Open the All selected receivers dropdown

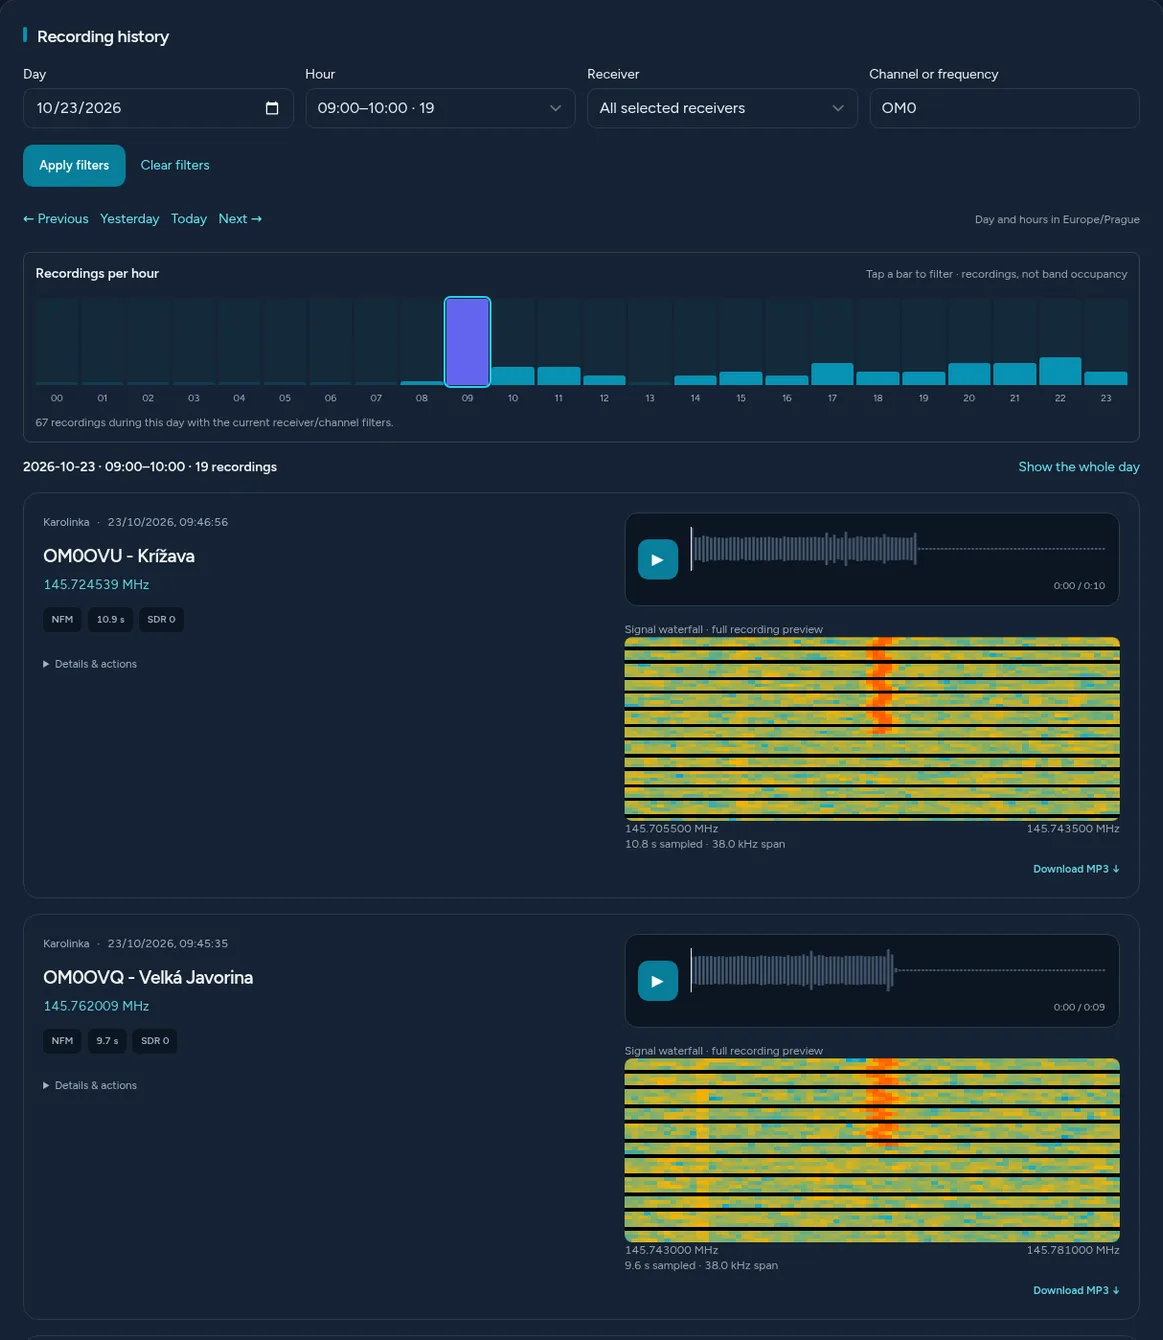click(722, 108)
